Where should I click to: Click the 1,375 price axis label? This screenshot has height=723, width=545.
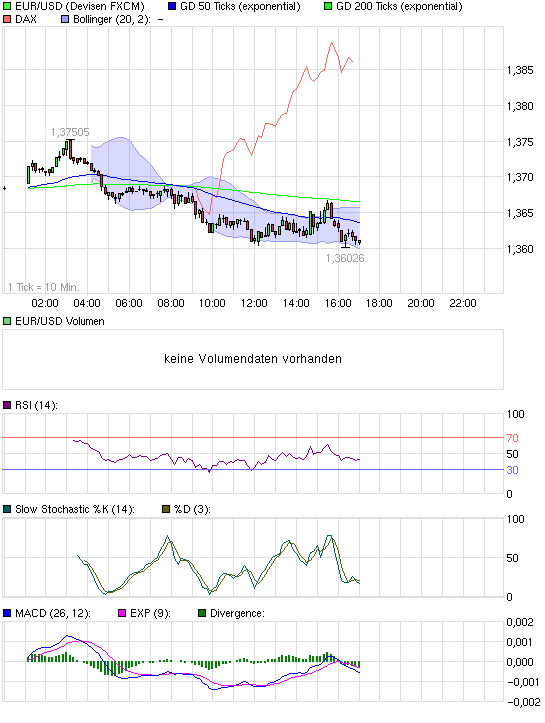(x=520, y=142)
